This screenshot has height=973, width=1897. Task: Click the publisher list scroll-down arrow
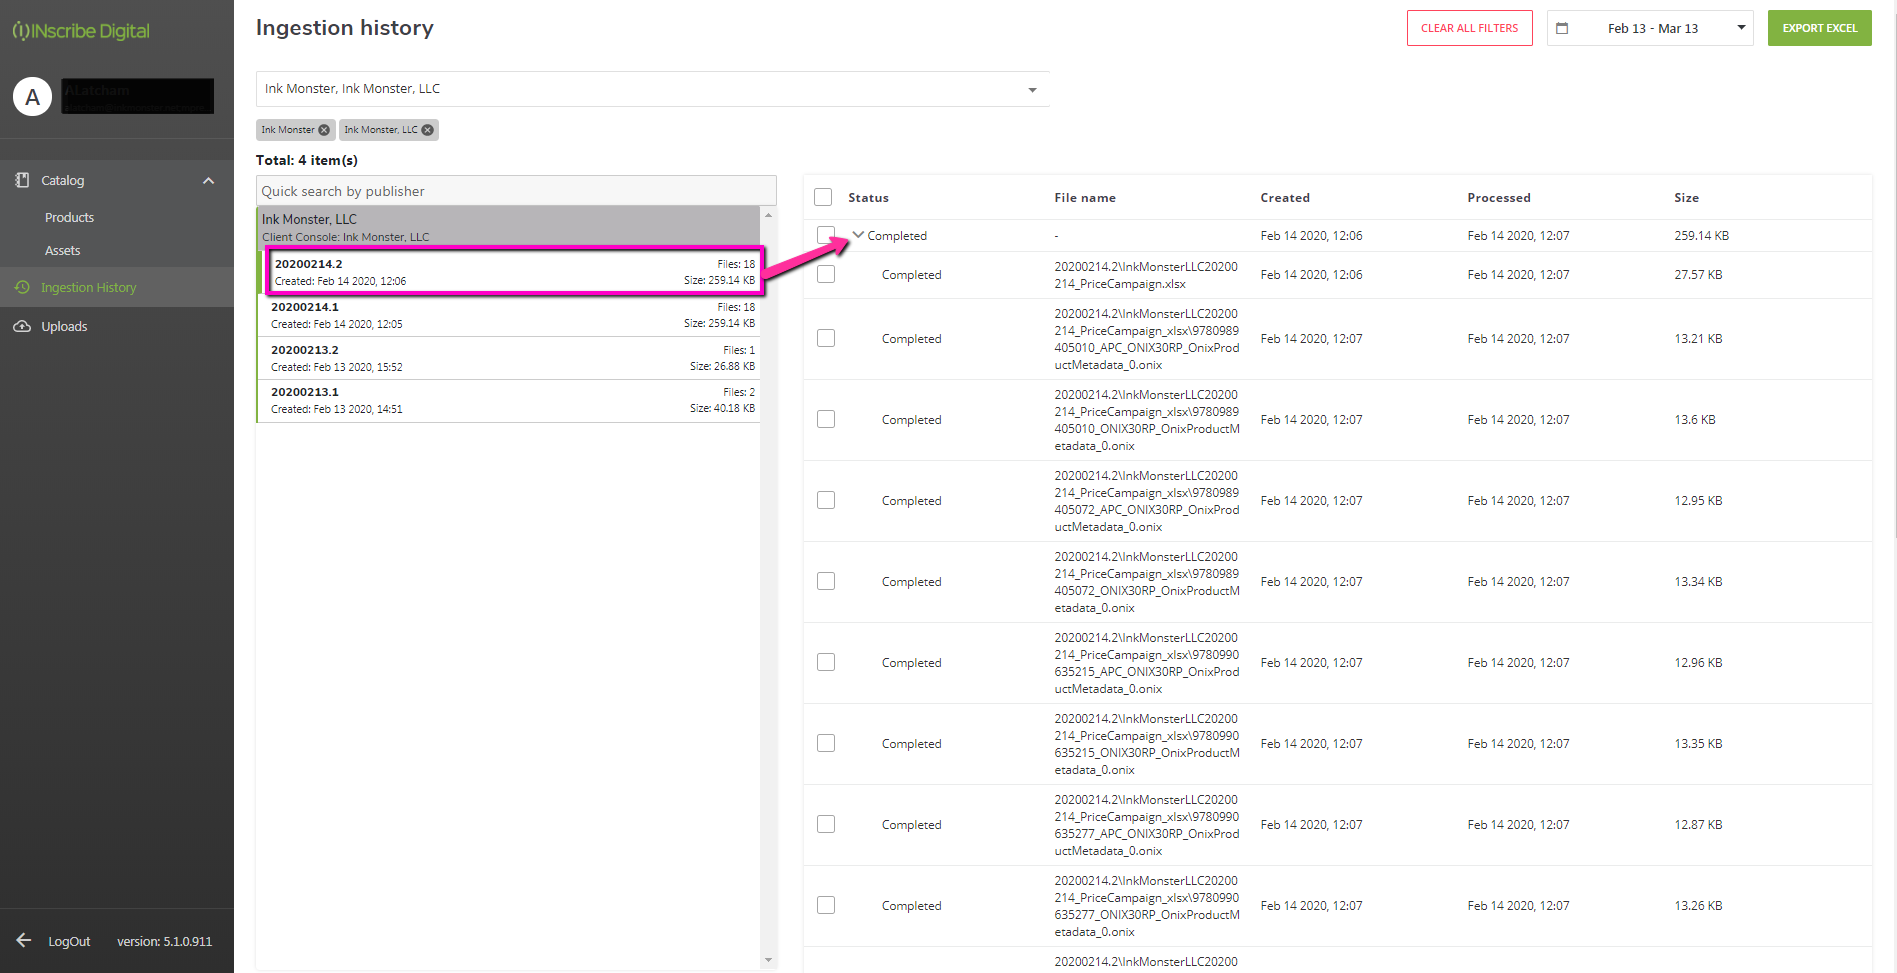tap(768, 960)
